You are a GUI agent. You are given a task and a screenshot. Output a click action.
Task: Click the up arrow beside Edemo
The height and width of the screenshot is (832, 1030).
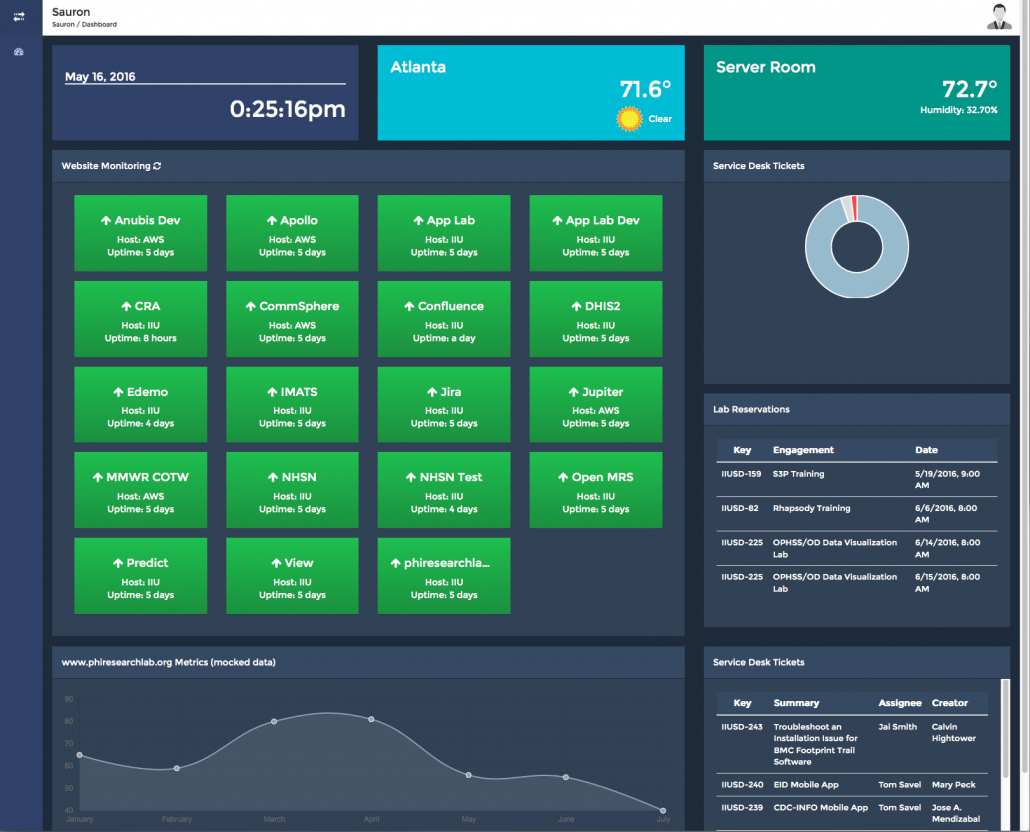click(x=118, y=392)
